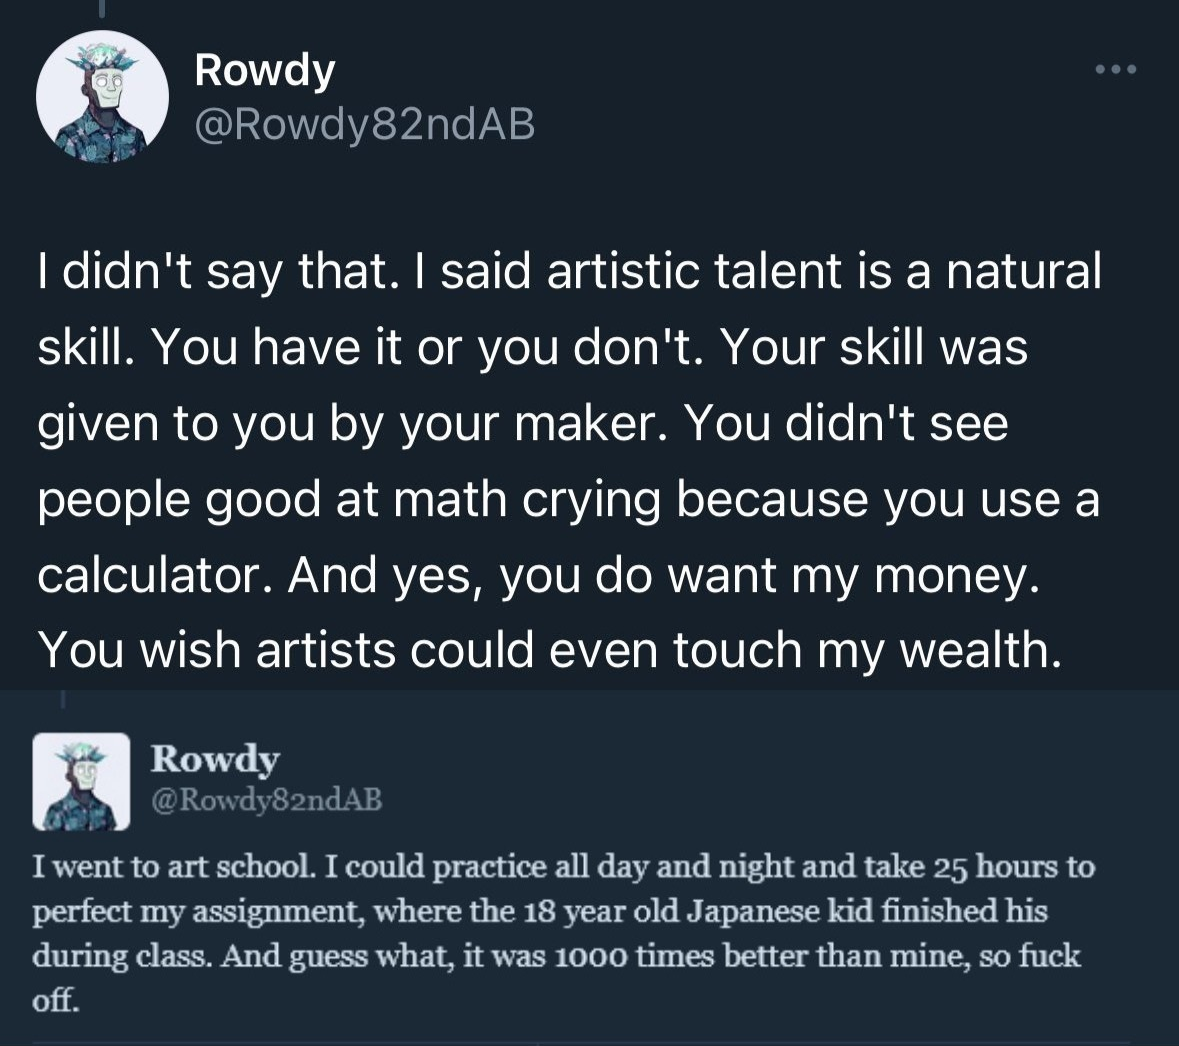Click "And yes, you do want my money"
1179x1046 pixels.
[665, 575]
